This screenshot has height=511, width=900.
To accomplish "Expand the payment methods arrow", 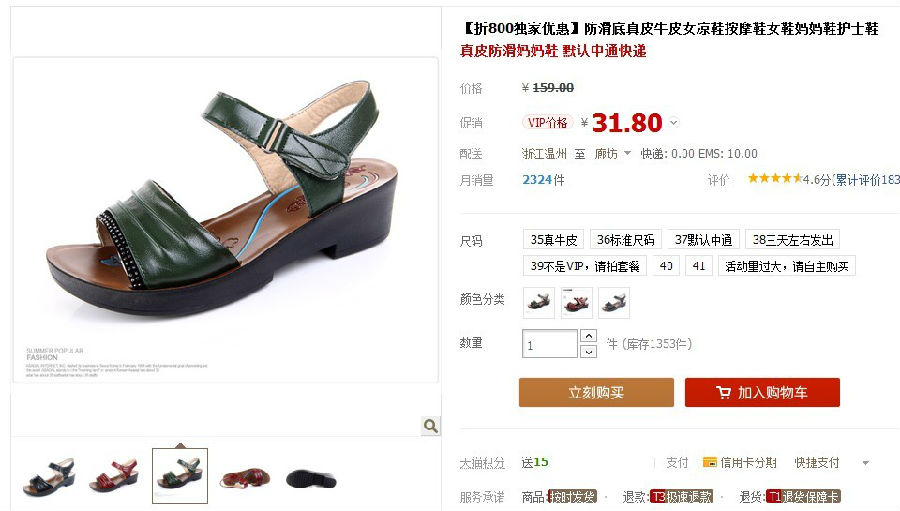I will (866, 463).
